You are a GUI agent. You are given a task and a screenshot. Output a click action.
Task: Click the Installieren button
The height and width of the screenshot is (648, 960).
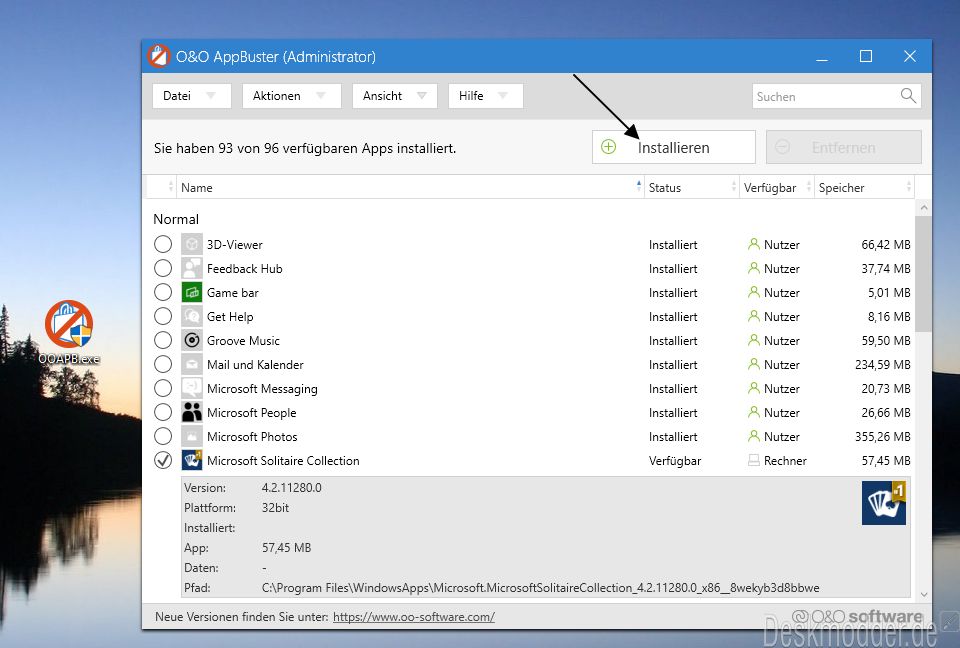[673, 147]
